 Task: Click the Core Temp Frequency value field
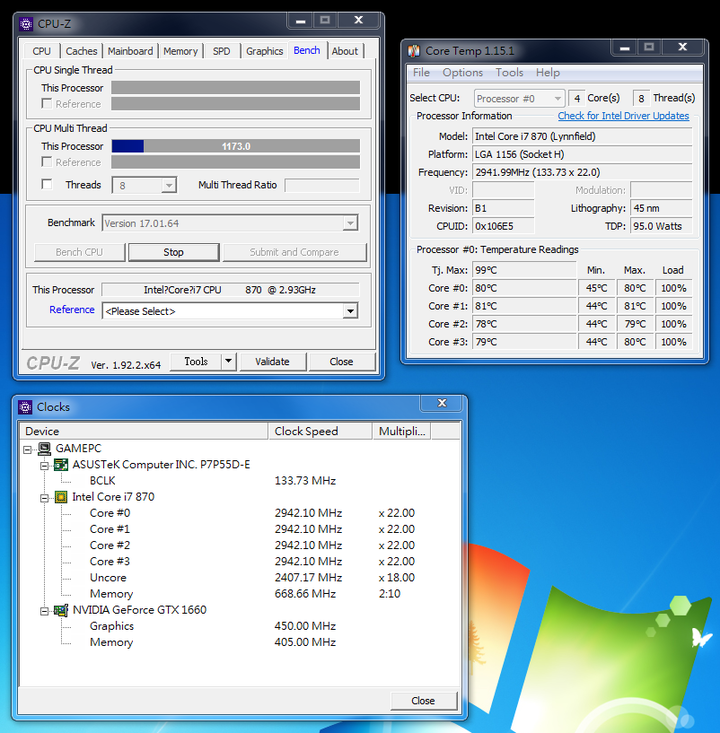[x=582, y=172]
